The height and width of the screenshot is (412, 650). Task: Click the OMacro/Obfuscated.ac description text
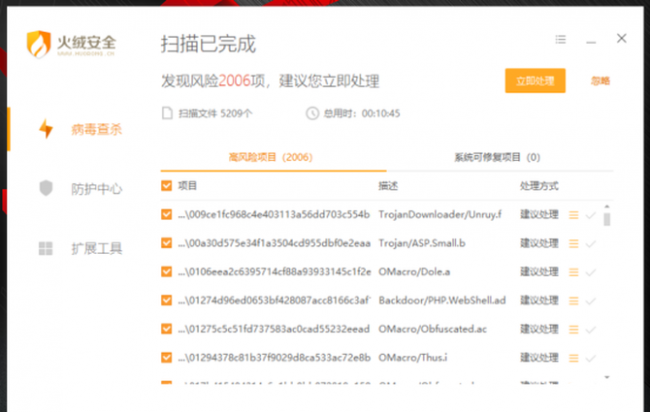pos(432,329)
